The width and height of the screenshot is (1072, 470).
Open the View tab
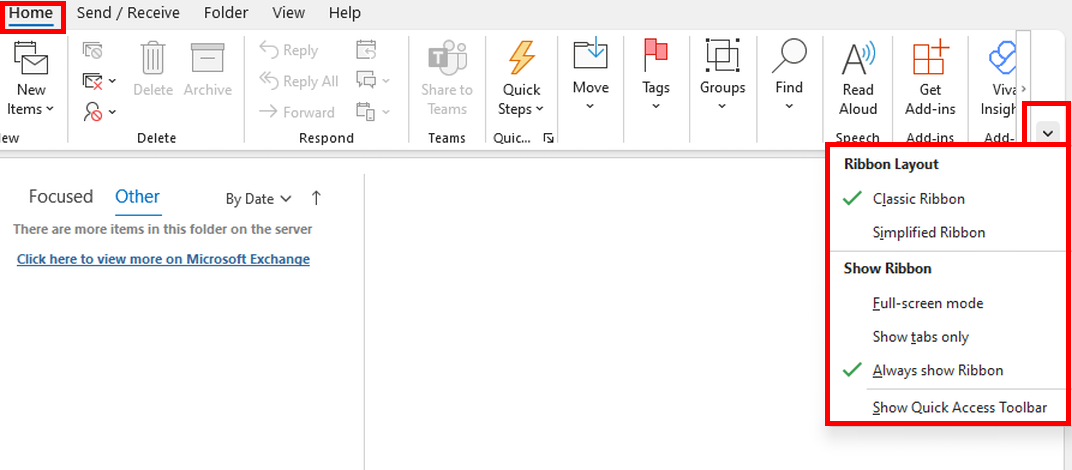[x=289, y=13]
